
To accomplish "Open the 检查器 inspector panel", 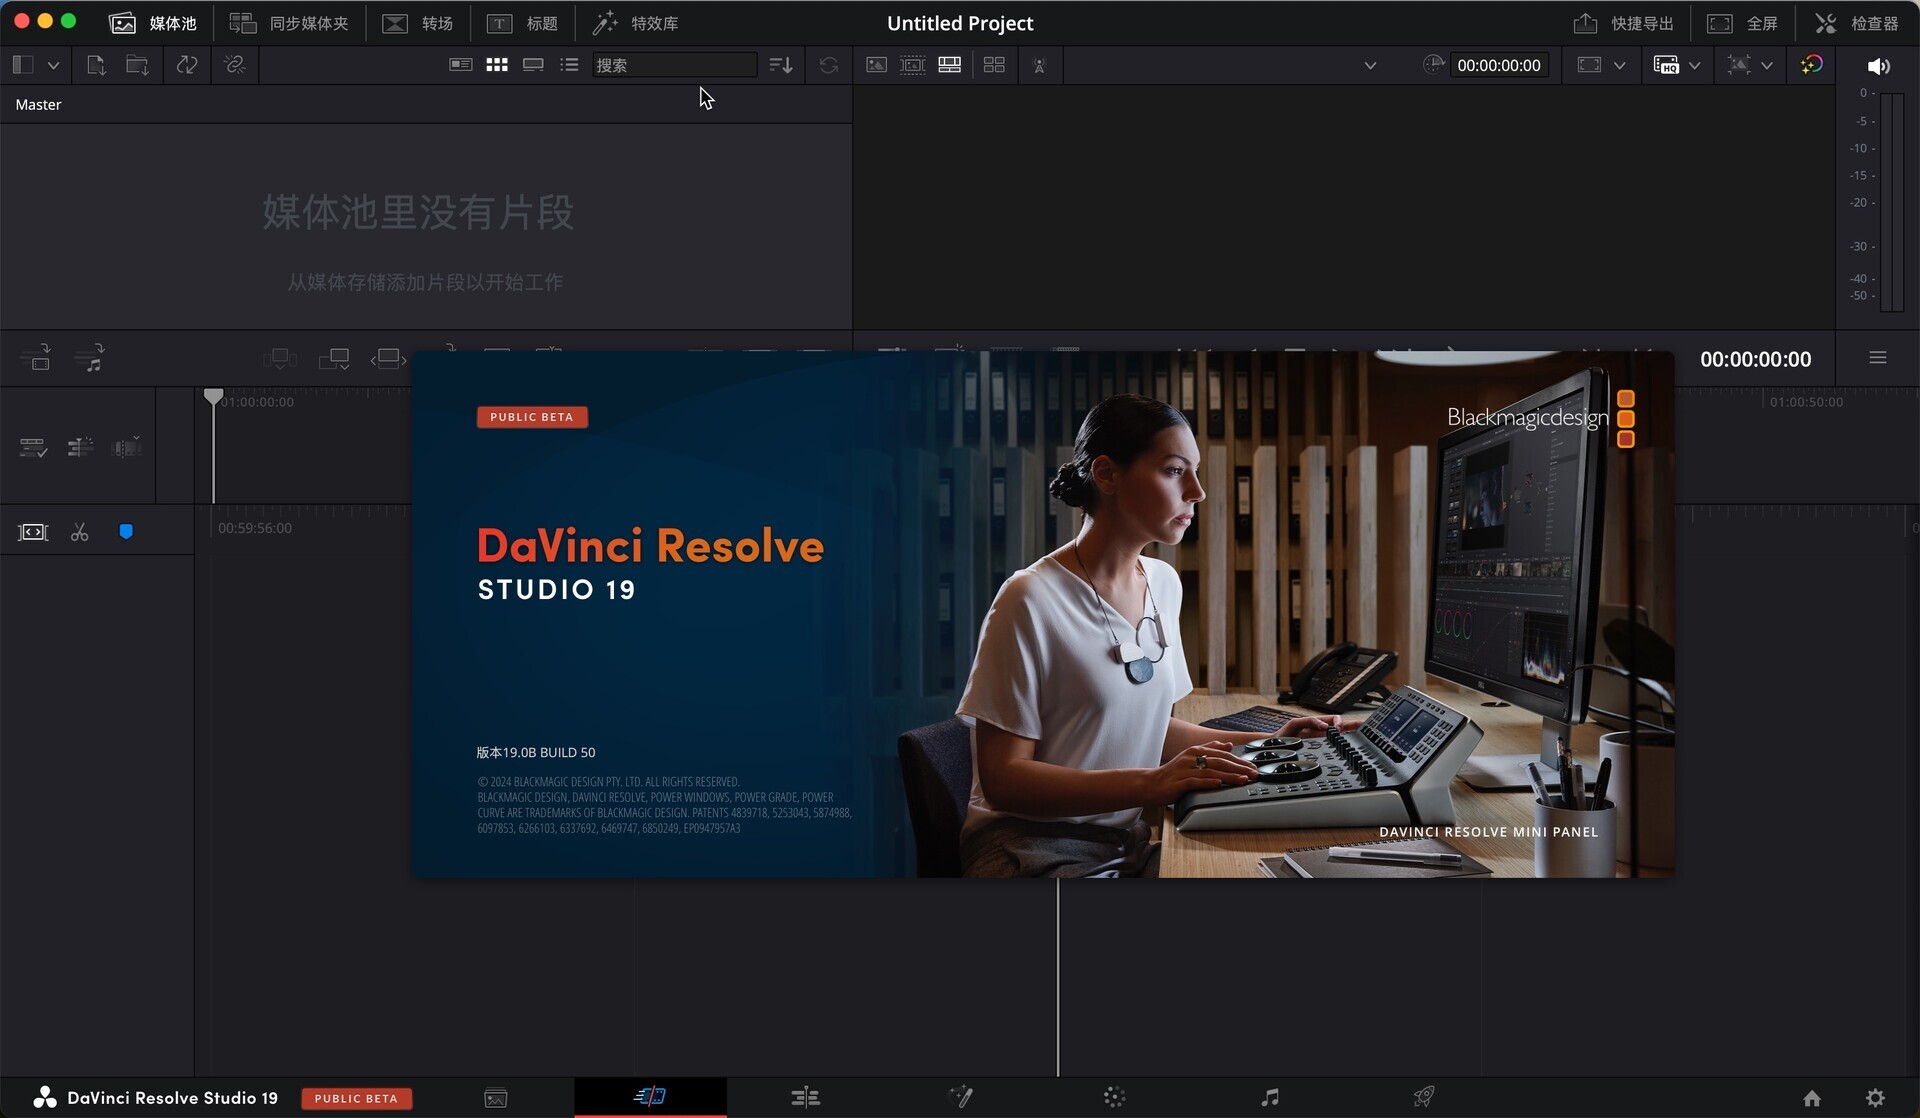I will 1856,23.
